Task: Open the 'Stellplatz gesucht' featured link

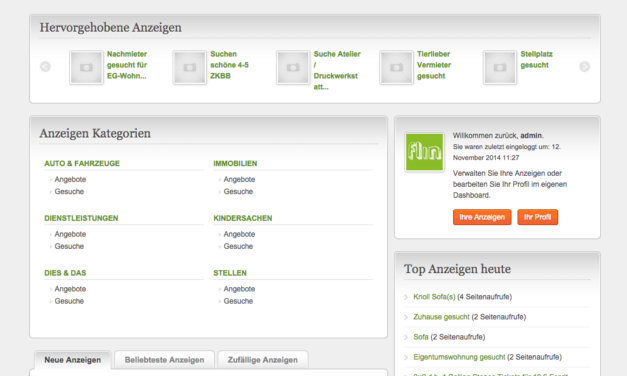Action: 536,59
